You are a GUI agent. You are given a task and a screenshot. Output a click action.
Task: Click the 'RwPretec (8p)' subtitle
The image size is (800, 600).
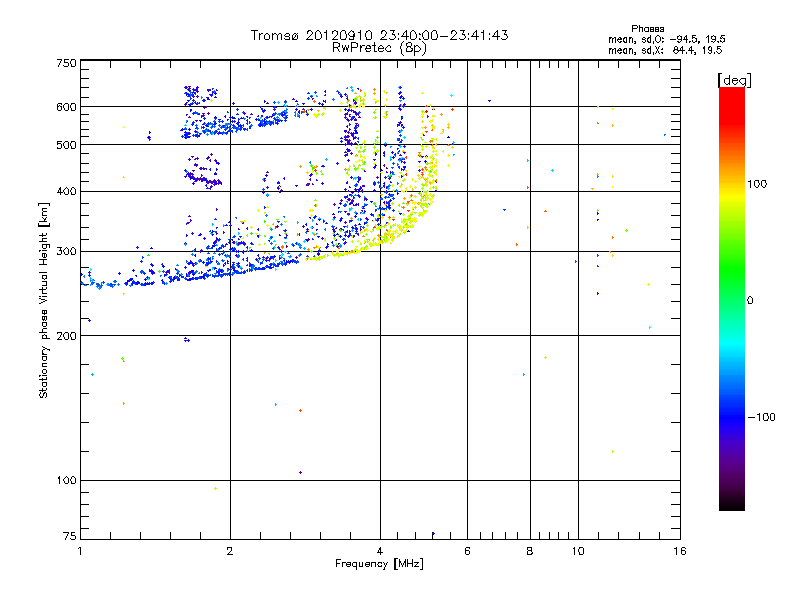pos(379,48)
